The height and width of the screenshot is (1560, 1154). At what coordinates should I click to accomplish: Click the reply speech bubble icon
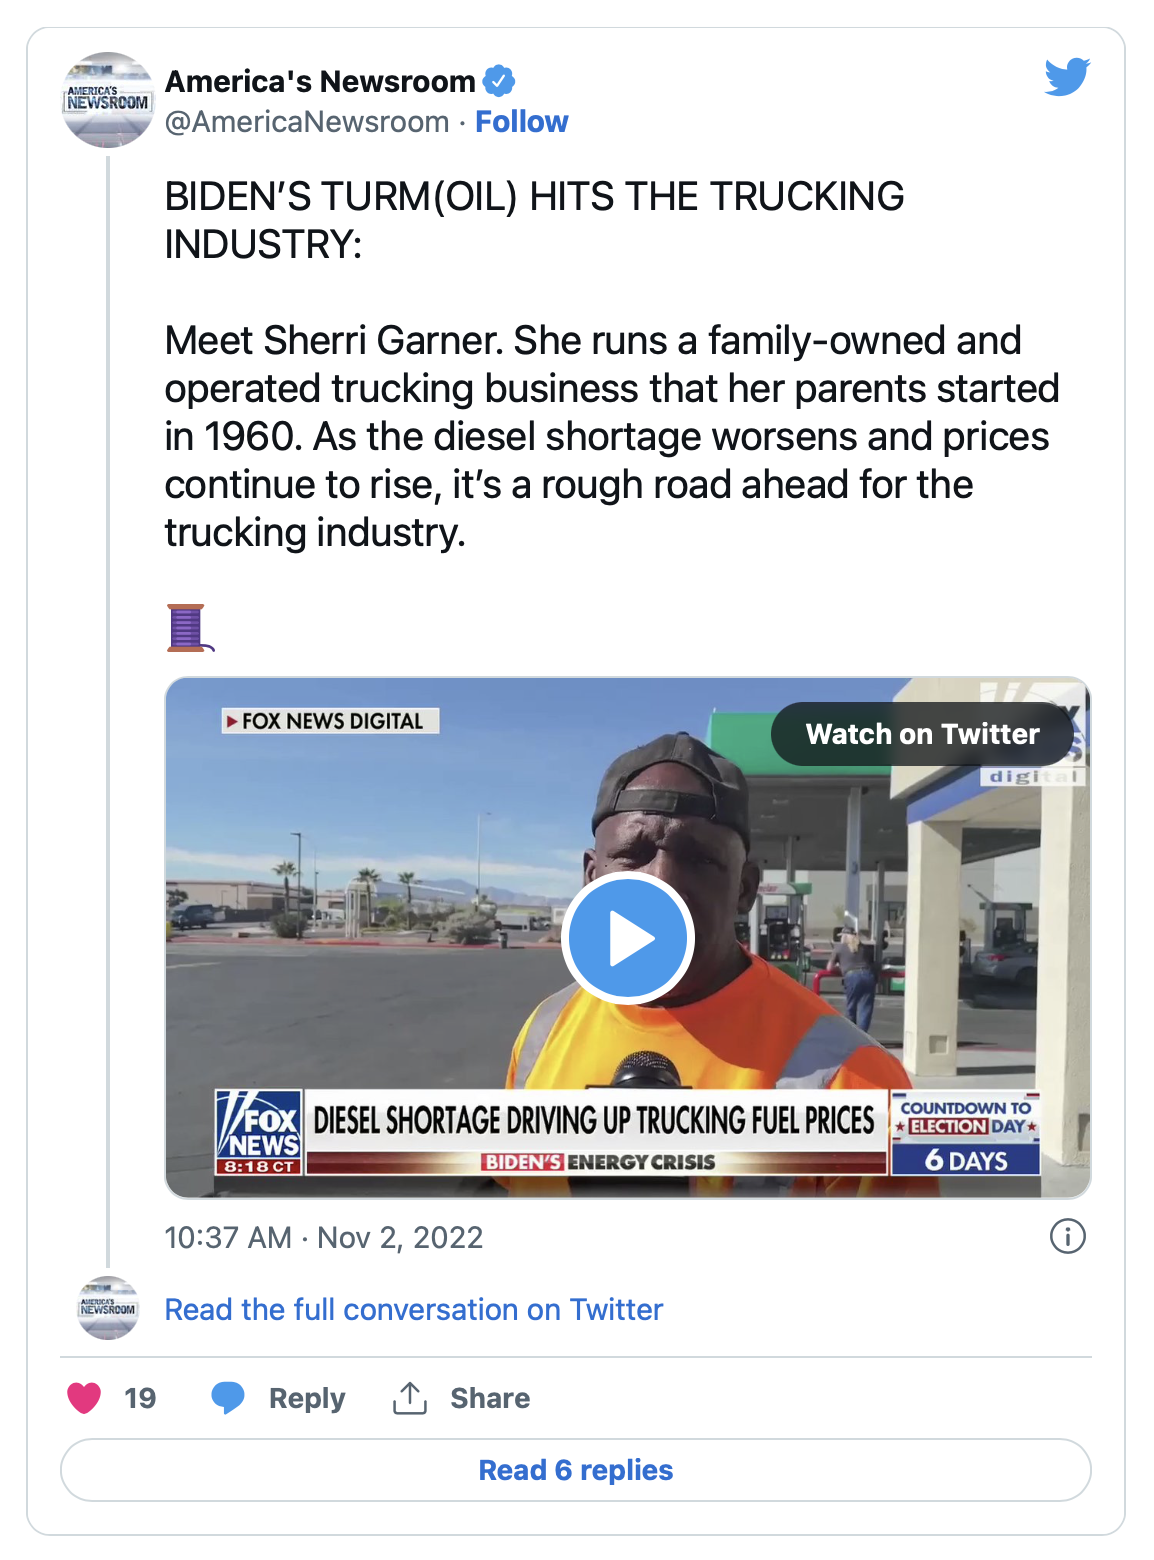[228, 1397]
